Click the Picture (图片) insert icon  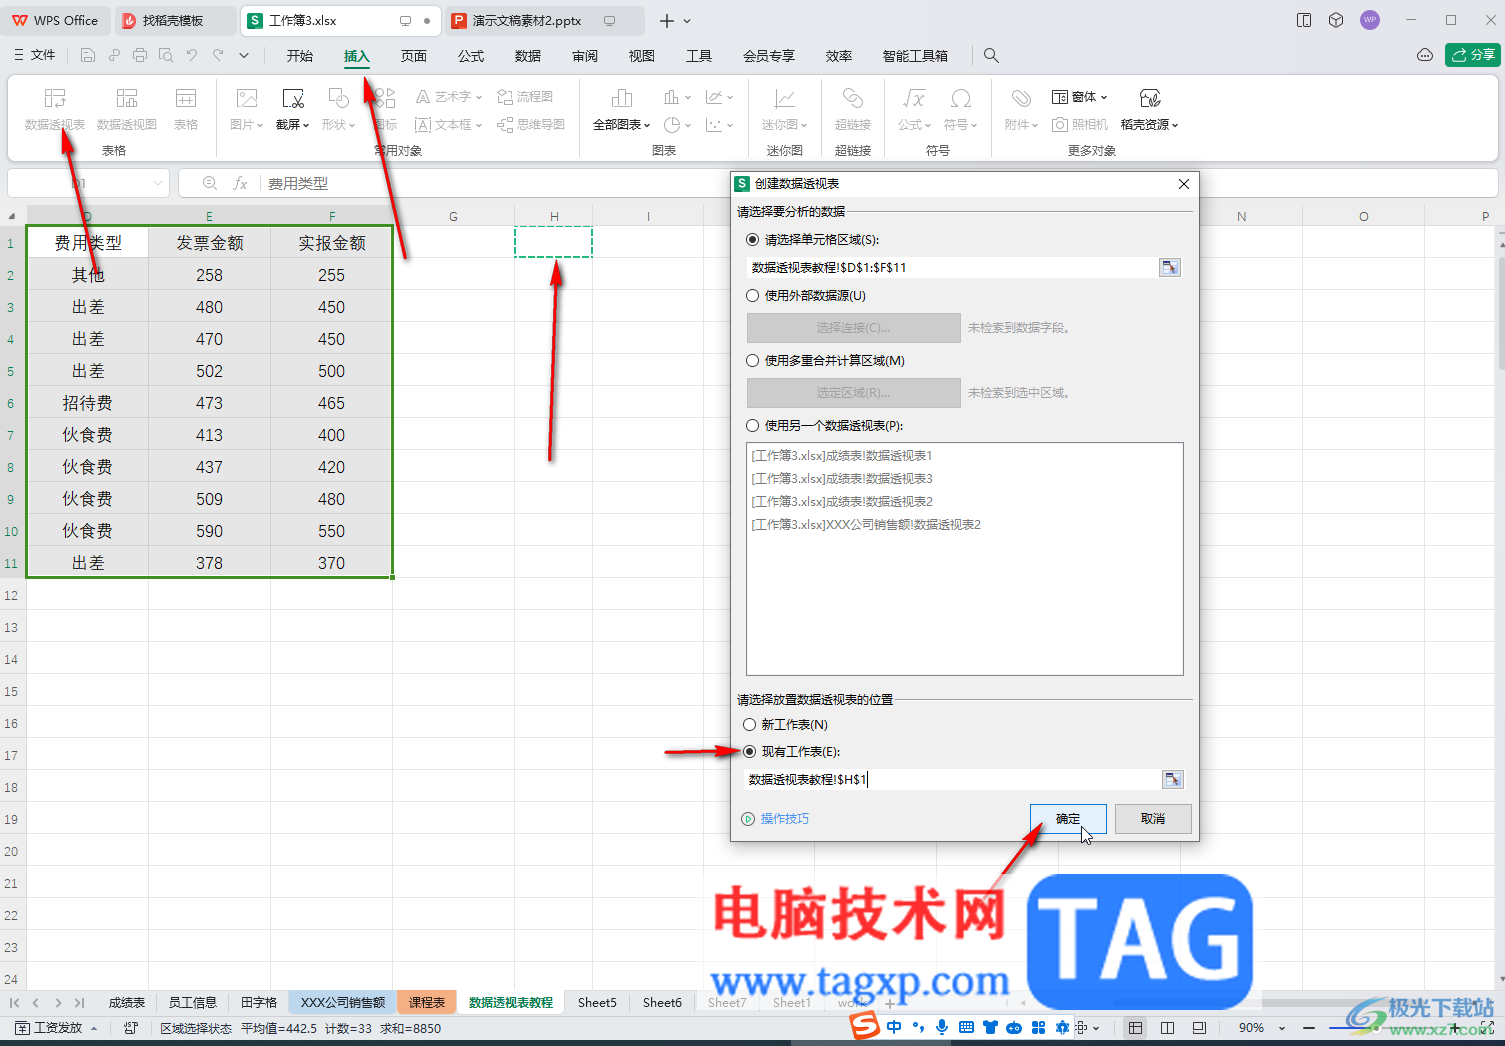point(246,98)
